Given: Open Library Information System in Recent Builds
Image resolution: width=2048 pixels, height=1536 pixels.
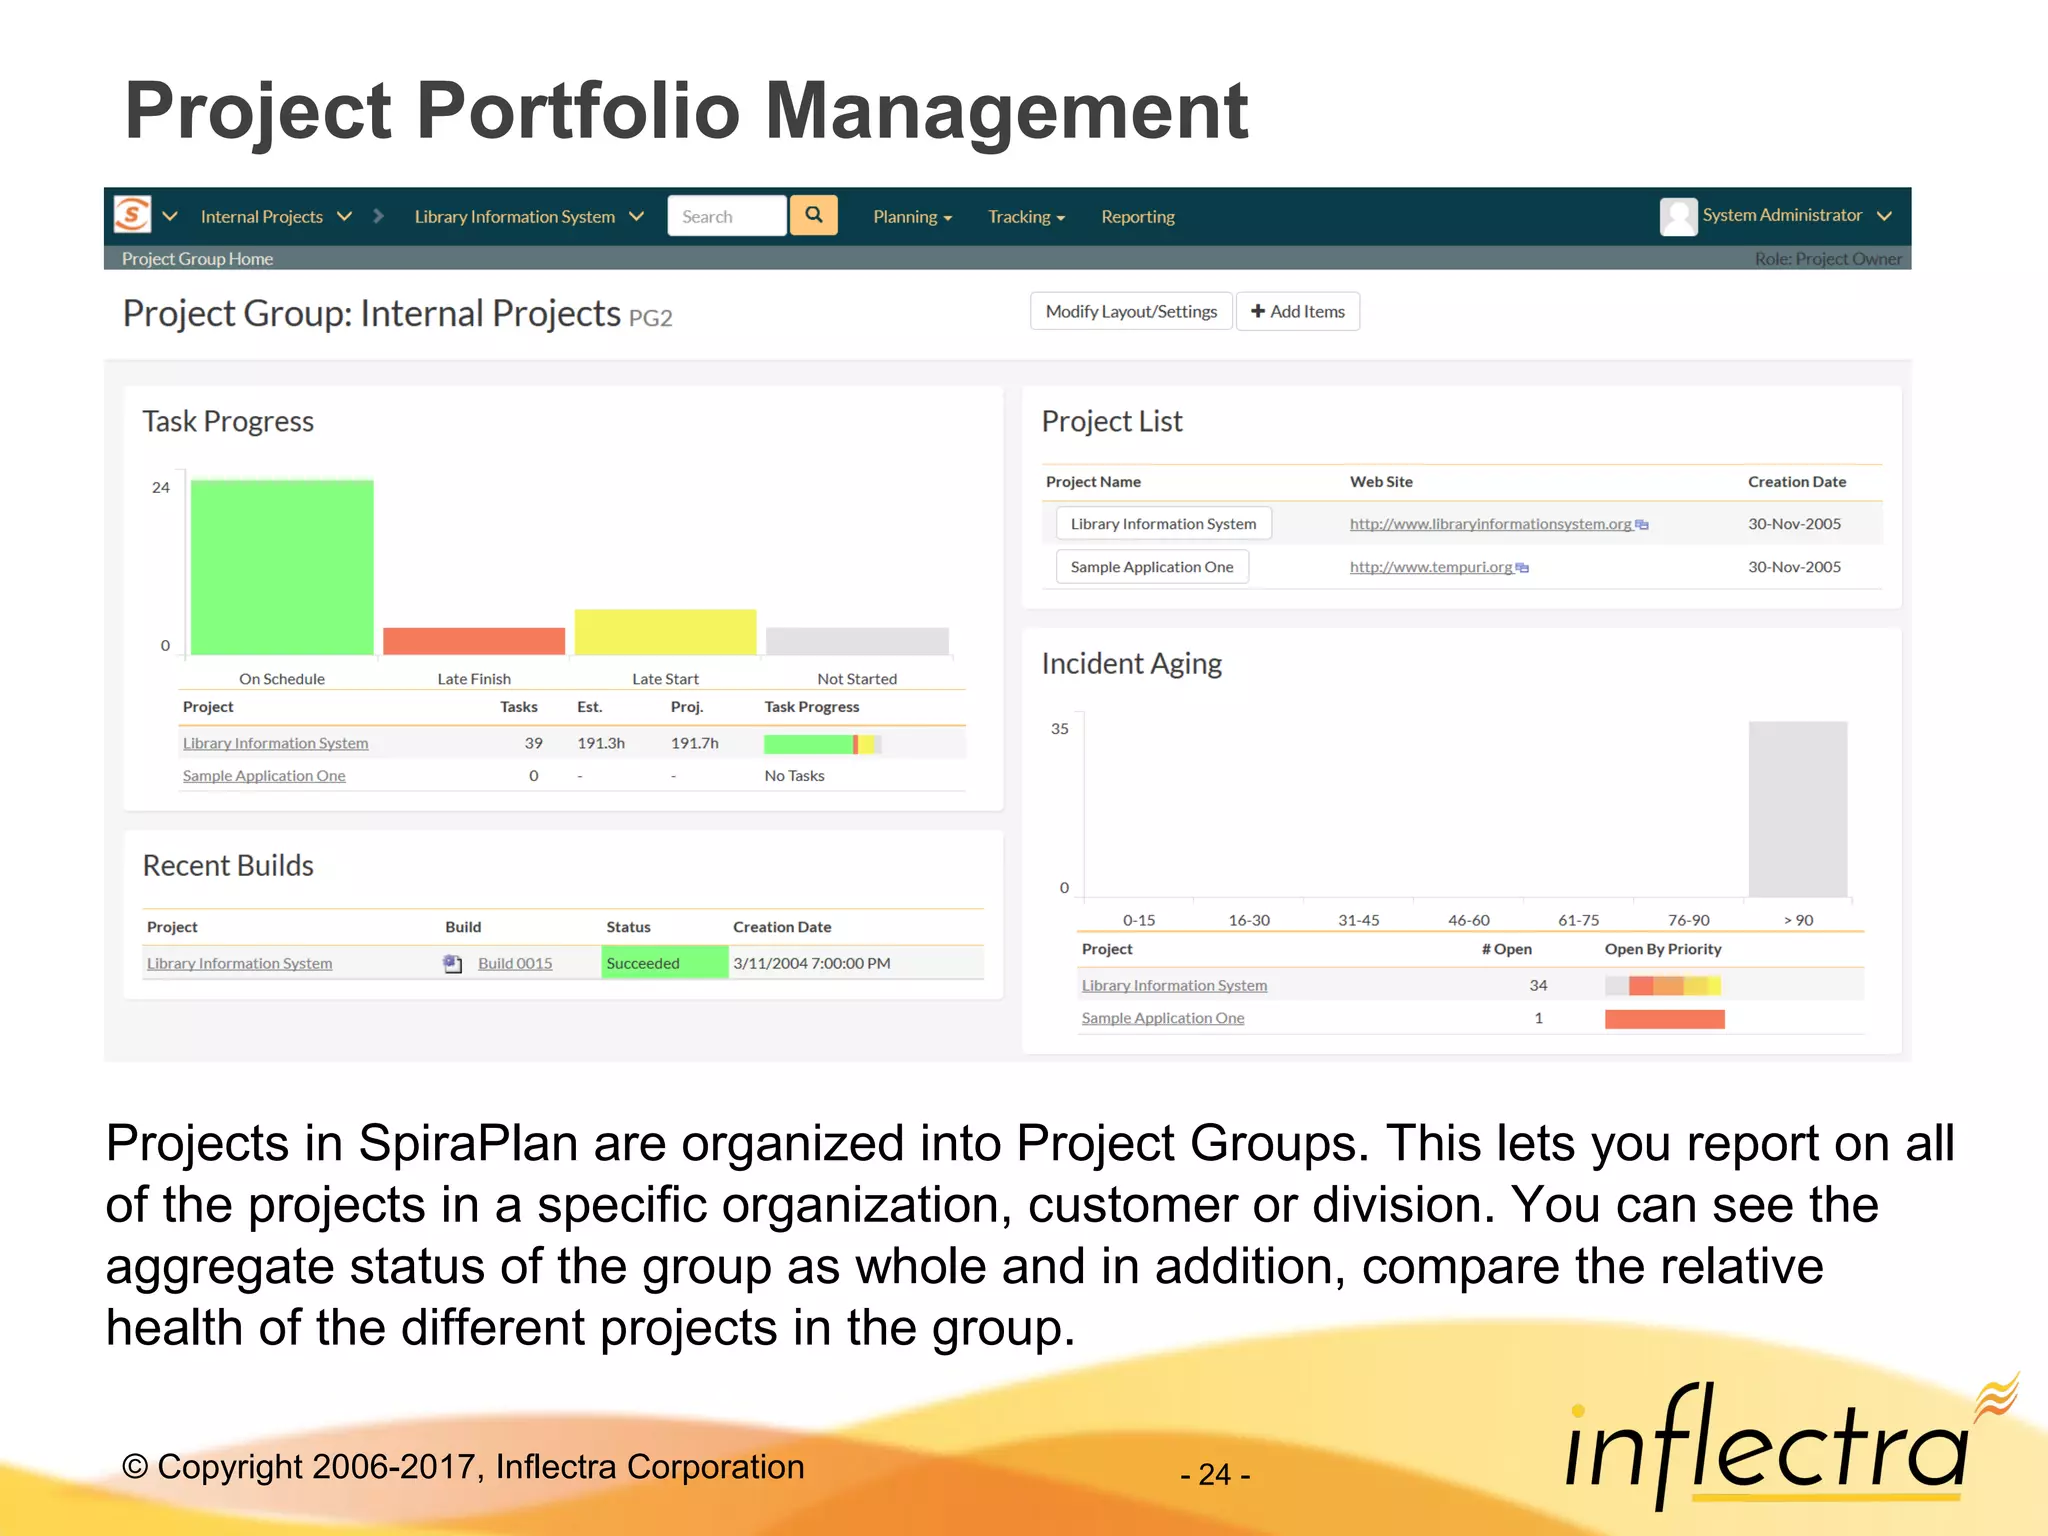Looking at the screenshot, I should [x=239, y=963].
